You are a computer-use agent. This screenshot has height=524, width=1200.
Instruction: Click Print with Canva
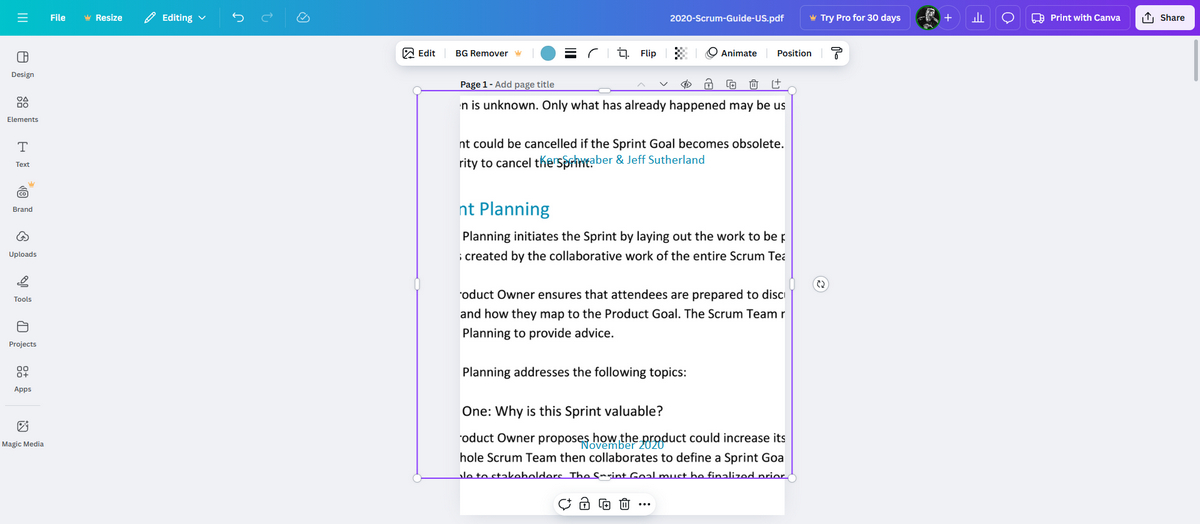(x=1077, y=17)
